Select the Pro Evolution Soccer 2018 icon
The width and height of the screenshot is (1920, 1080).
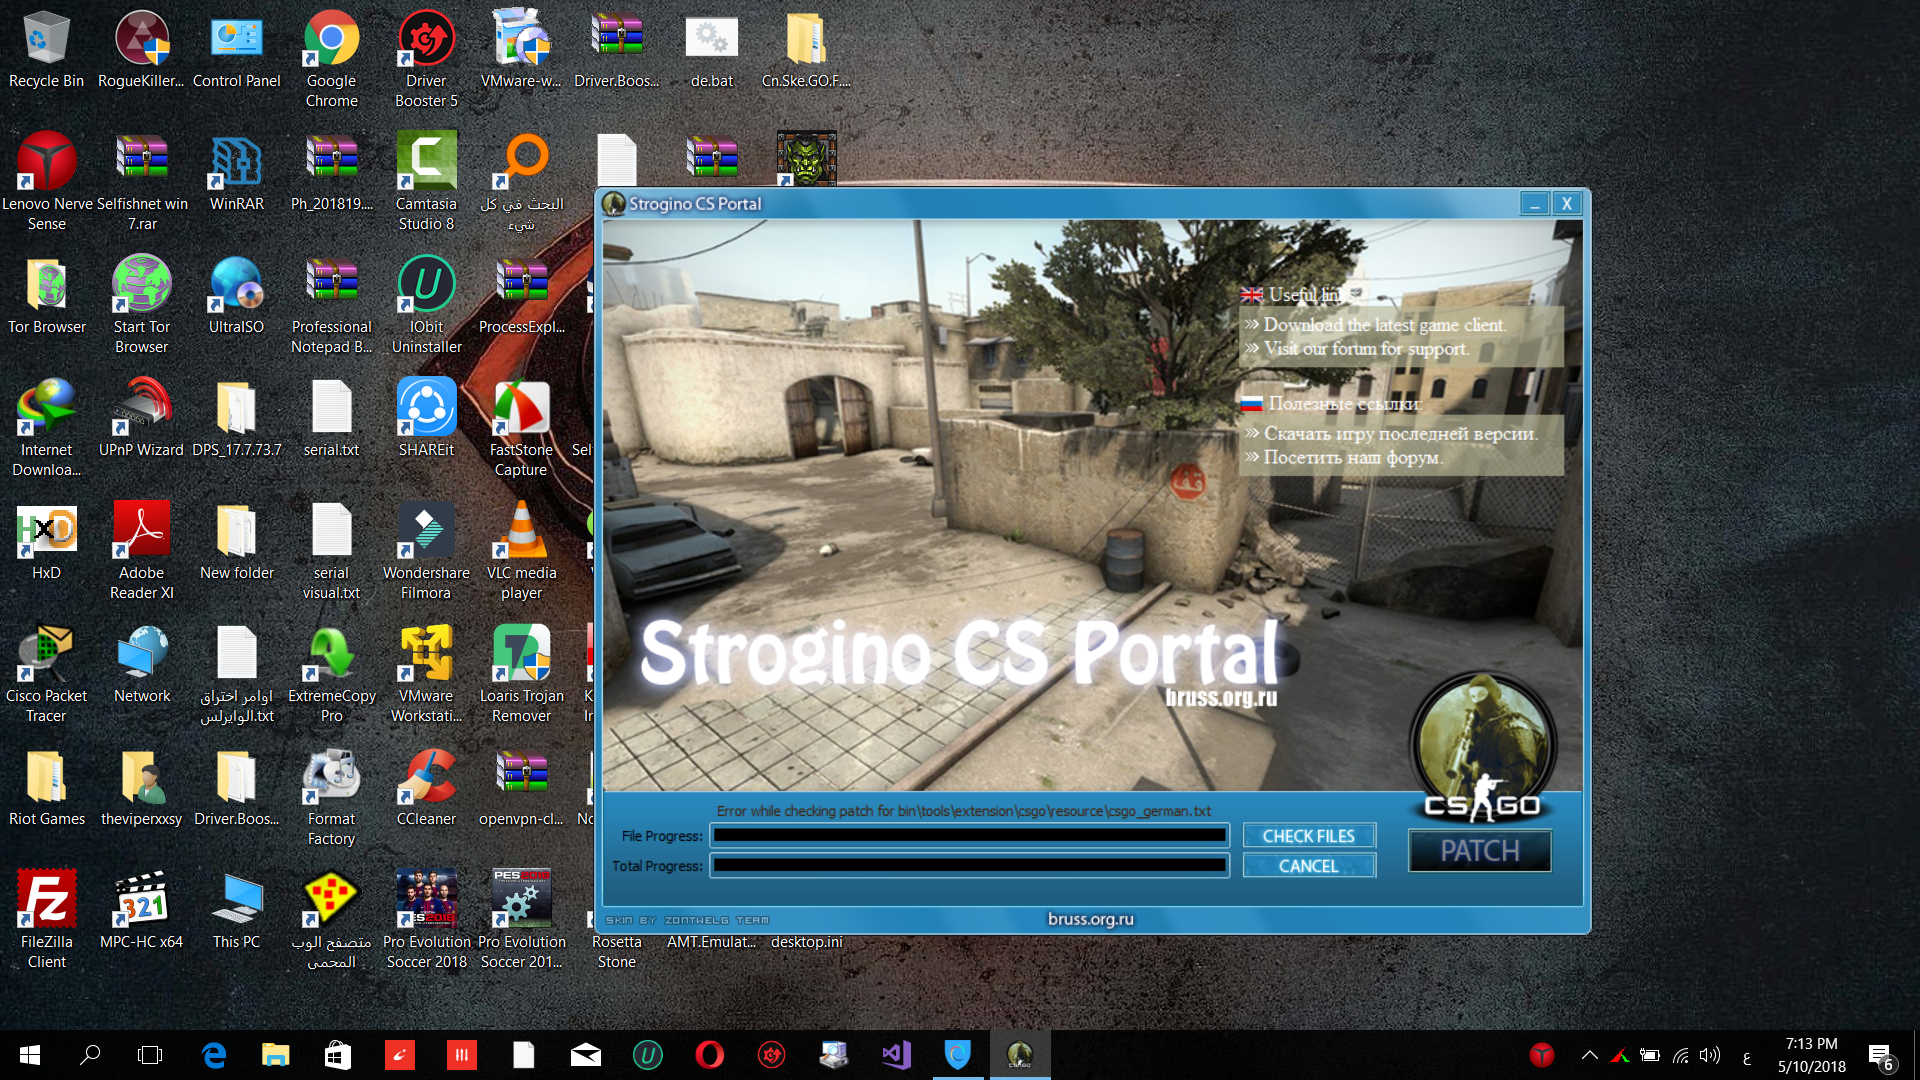(426, 921)
